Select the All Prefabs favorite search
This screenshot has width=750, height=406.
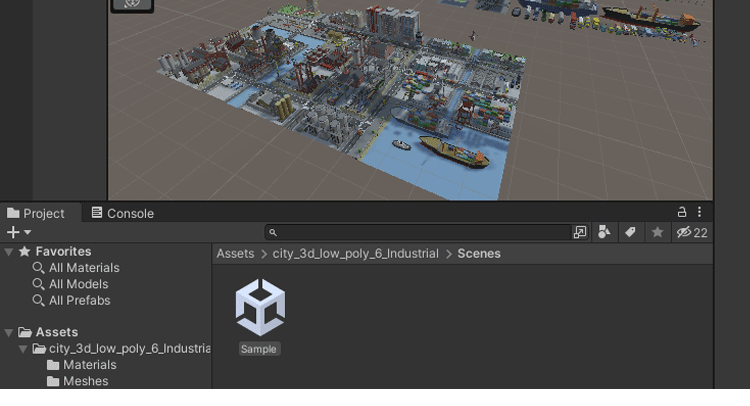[x=79, y=300]
